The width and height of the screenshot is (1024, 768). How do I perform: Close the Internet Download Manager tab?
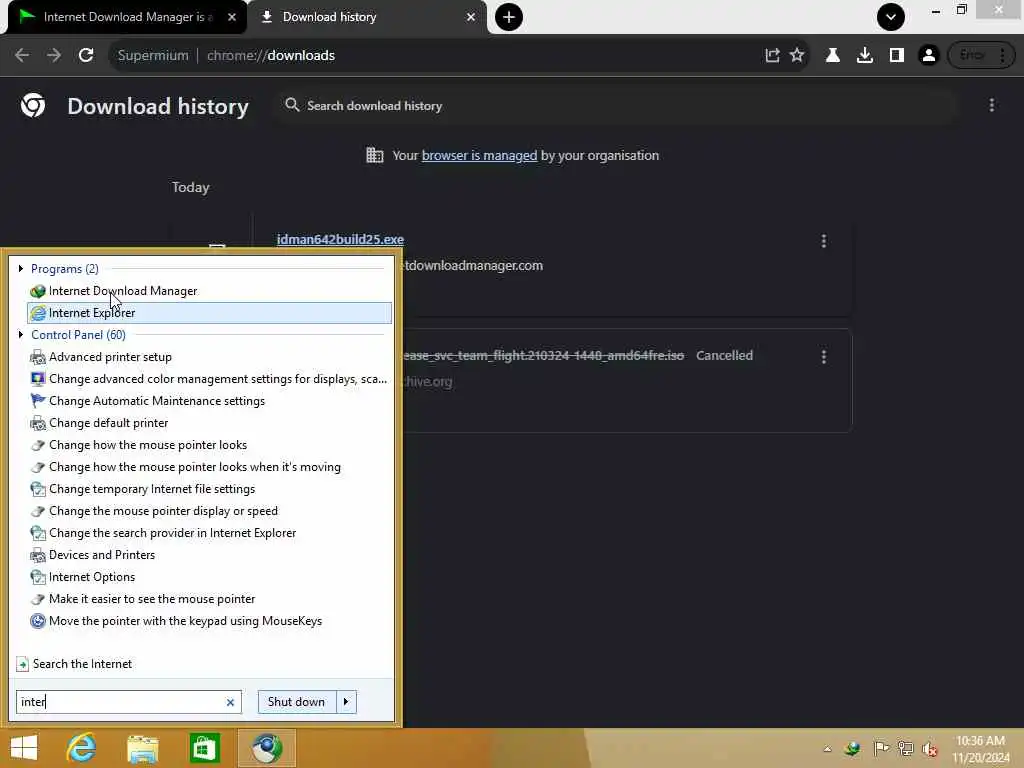(232, 17)
